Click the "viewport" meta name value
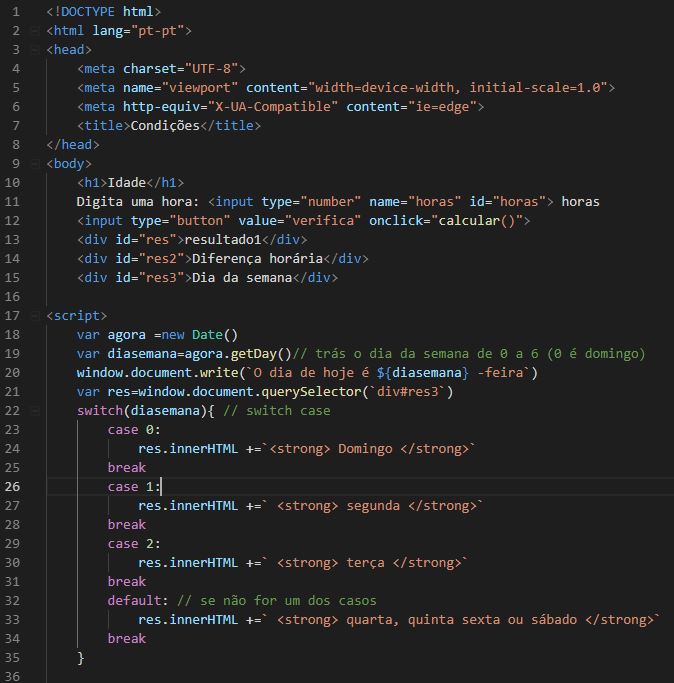The height and width of the screenshot is (683, 674). [x=200, y=88]
